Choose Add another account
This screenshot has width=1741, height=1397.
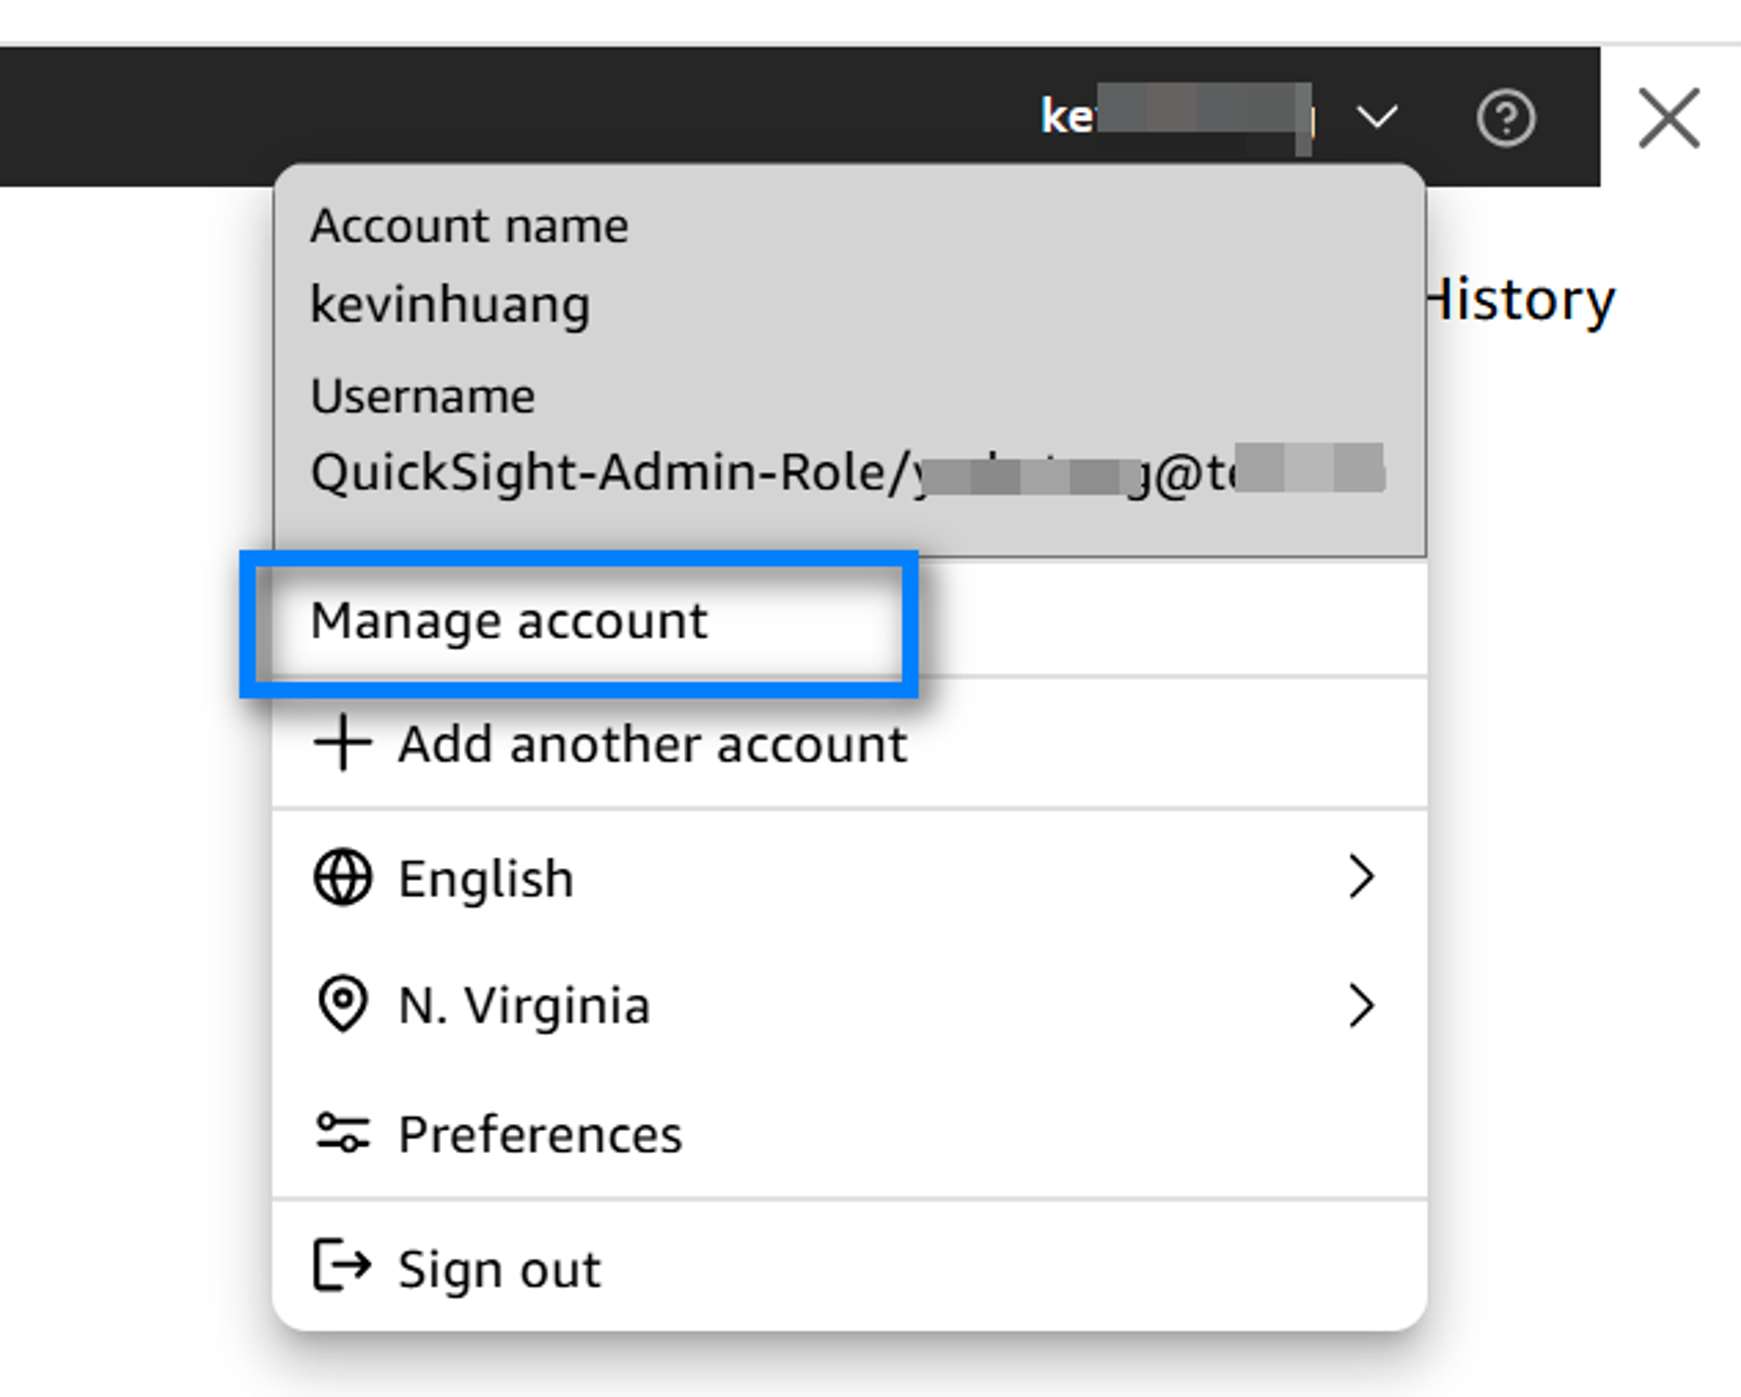pyautogui.click(x=849, y=744)
